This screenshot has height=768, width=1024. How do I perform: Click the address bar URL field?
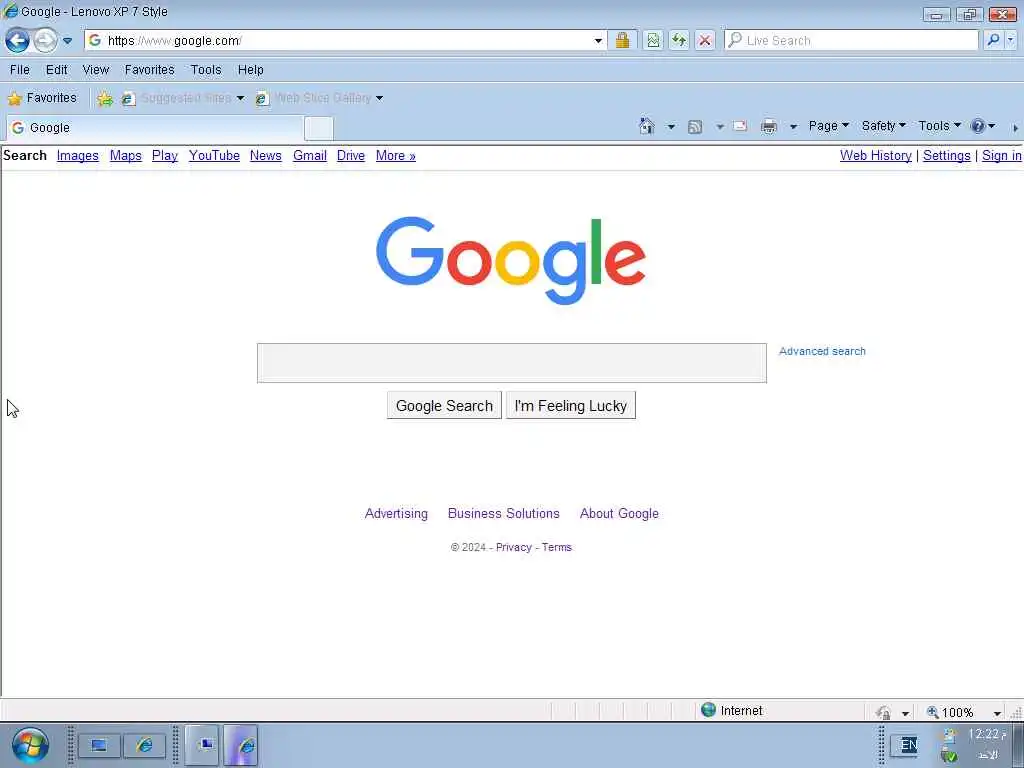(340, 40)
